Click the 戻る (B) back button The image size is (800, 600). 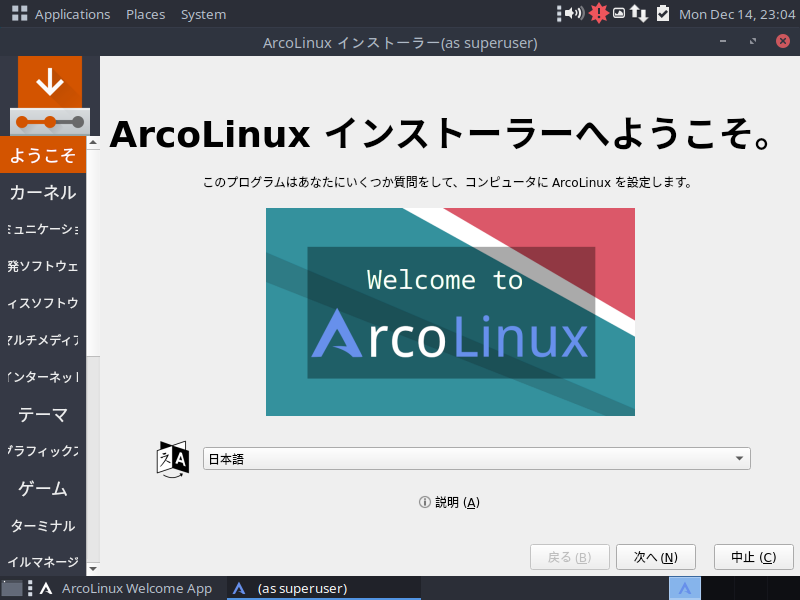[x=569, y=557]
